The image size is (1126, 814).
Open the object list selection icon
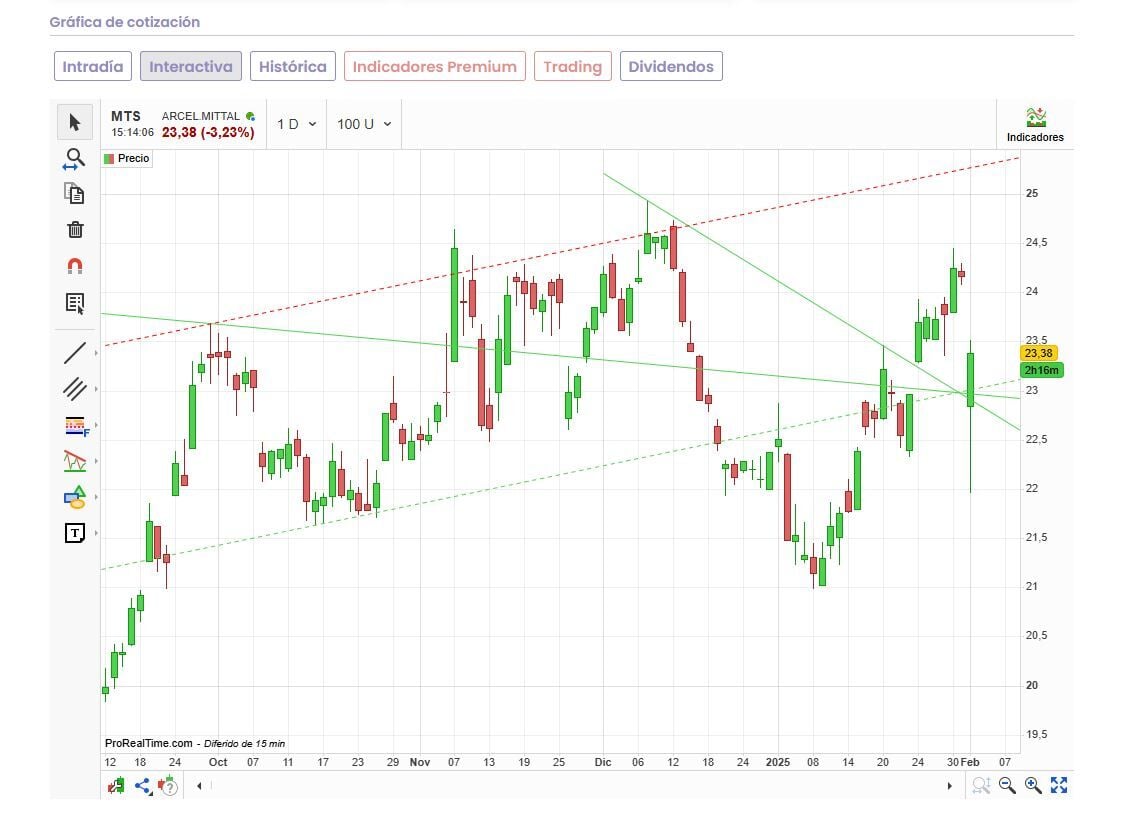[x=75, y=303]
